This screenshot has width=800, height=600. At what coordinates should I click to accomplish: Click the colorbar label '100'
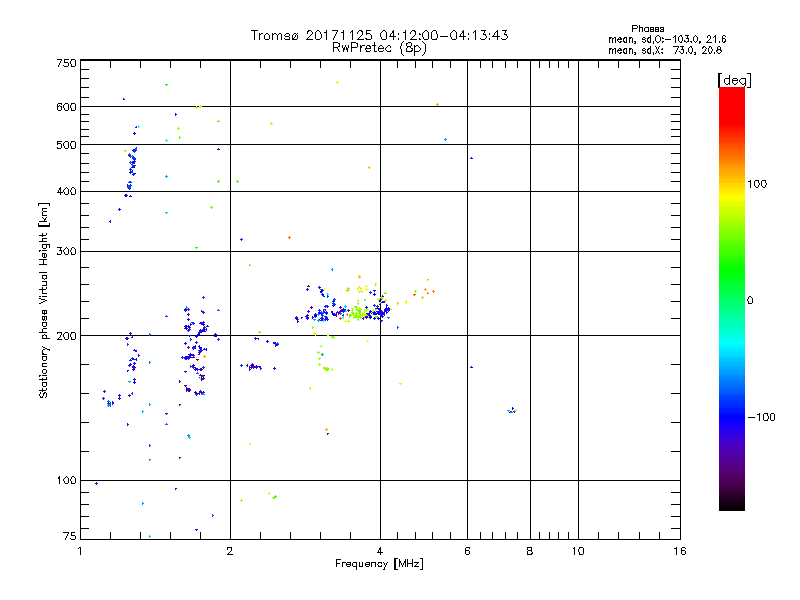click(757, 184)
